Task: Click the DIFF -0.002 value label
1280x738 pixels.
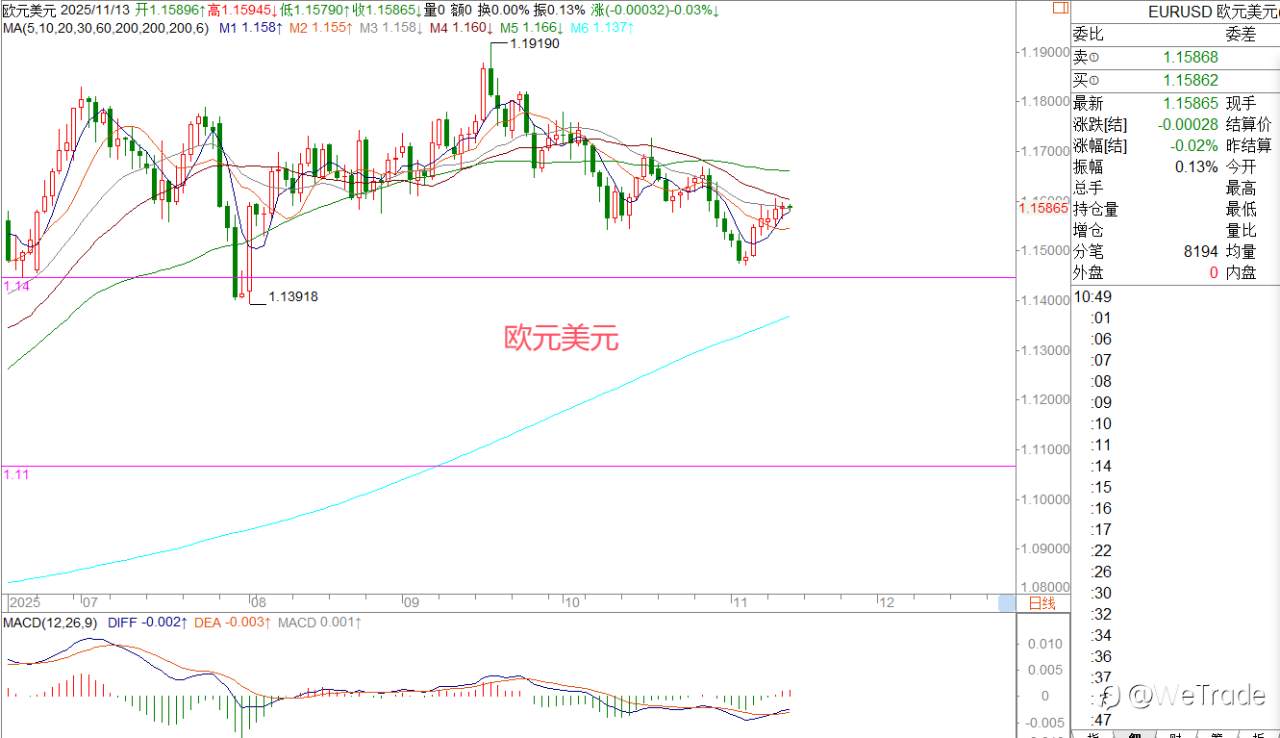Action: pos(147,622)
